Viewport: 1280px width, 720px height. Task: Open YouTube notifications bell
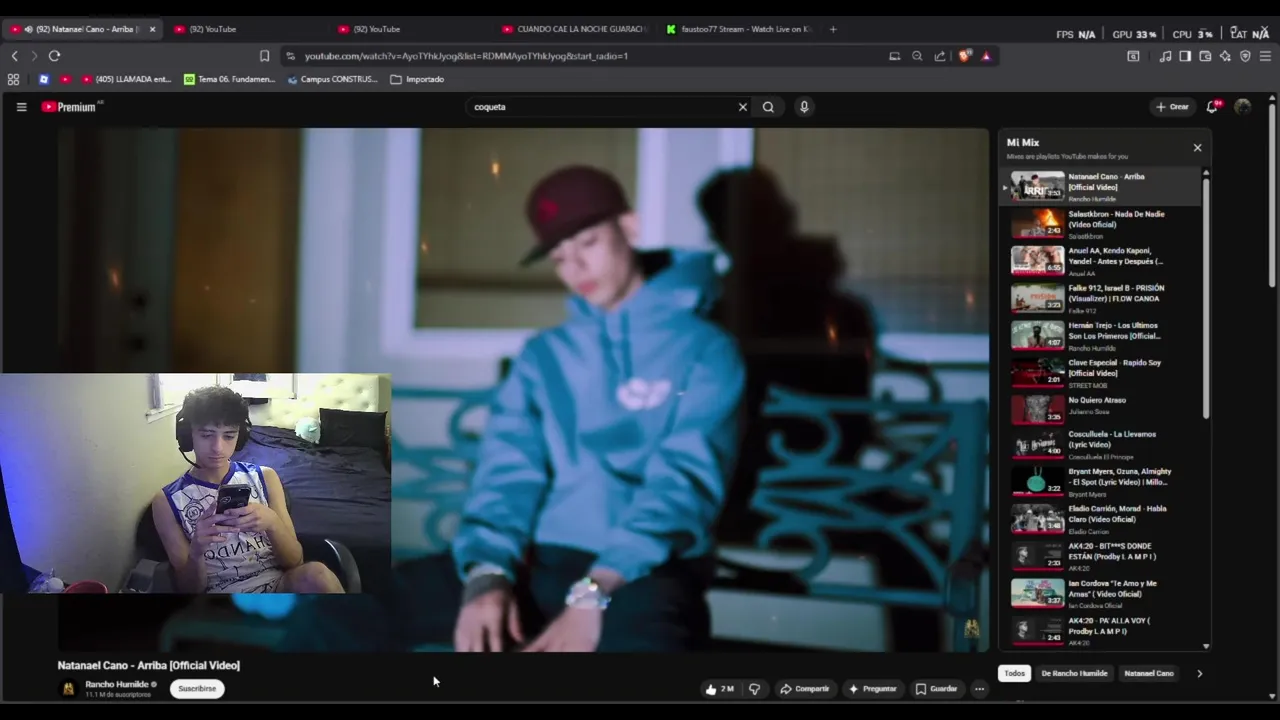[1212, 107]
